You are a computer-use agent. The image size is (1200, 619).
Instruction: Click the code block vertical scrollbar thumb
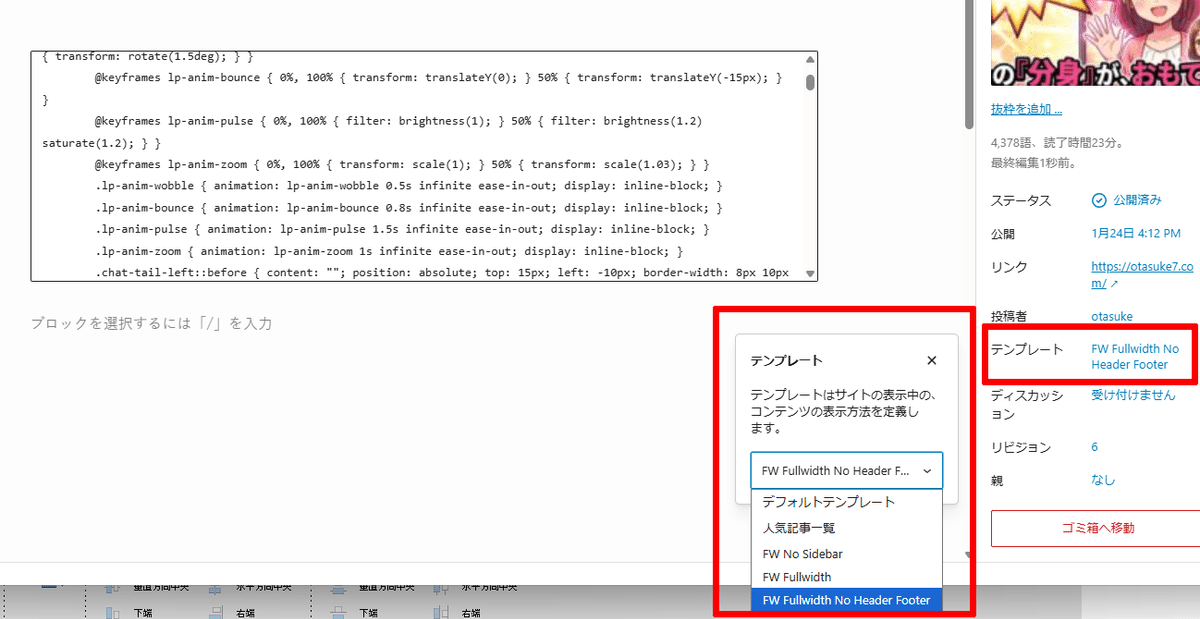coord(810,82)
